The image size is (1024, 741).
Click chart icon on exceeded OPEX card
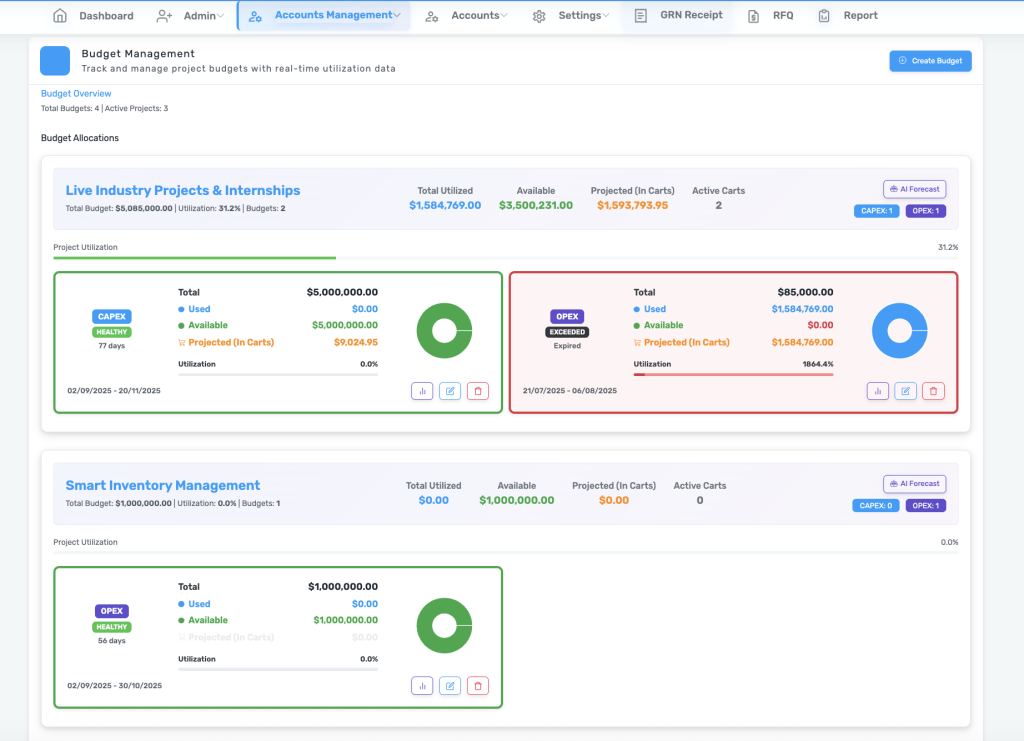tap(878, 391)
